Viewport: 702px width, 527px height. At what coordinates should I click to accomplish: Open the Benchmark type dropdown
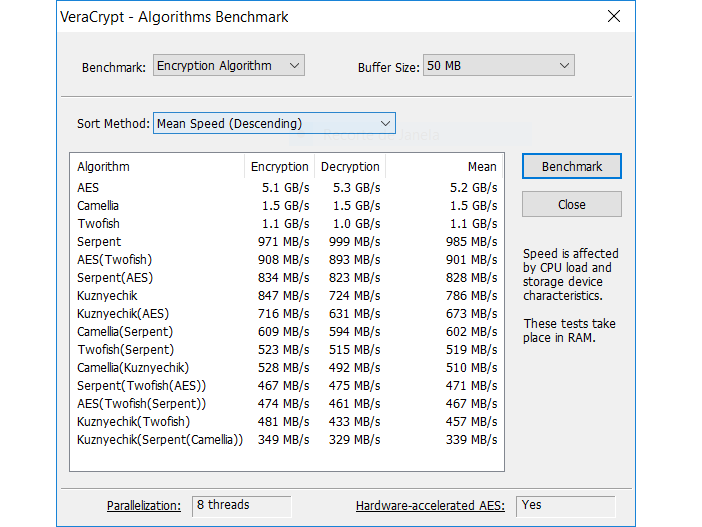pyautogui.click(x=229, y=65)
